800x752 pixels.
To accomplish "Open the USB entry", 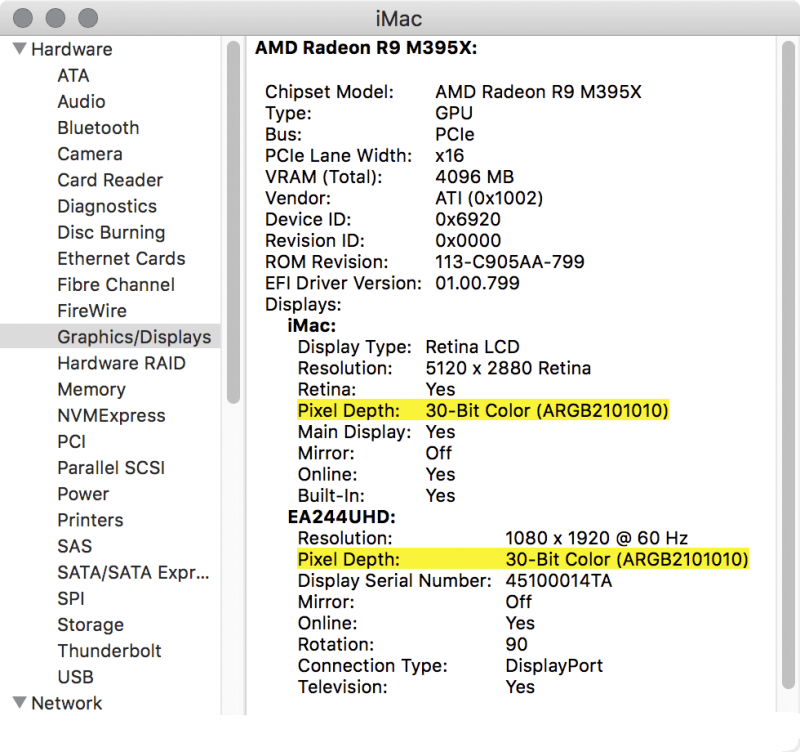I will [76, 677].
